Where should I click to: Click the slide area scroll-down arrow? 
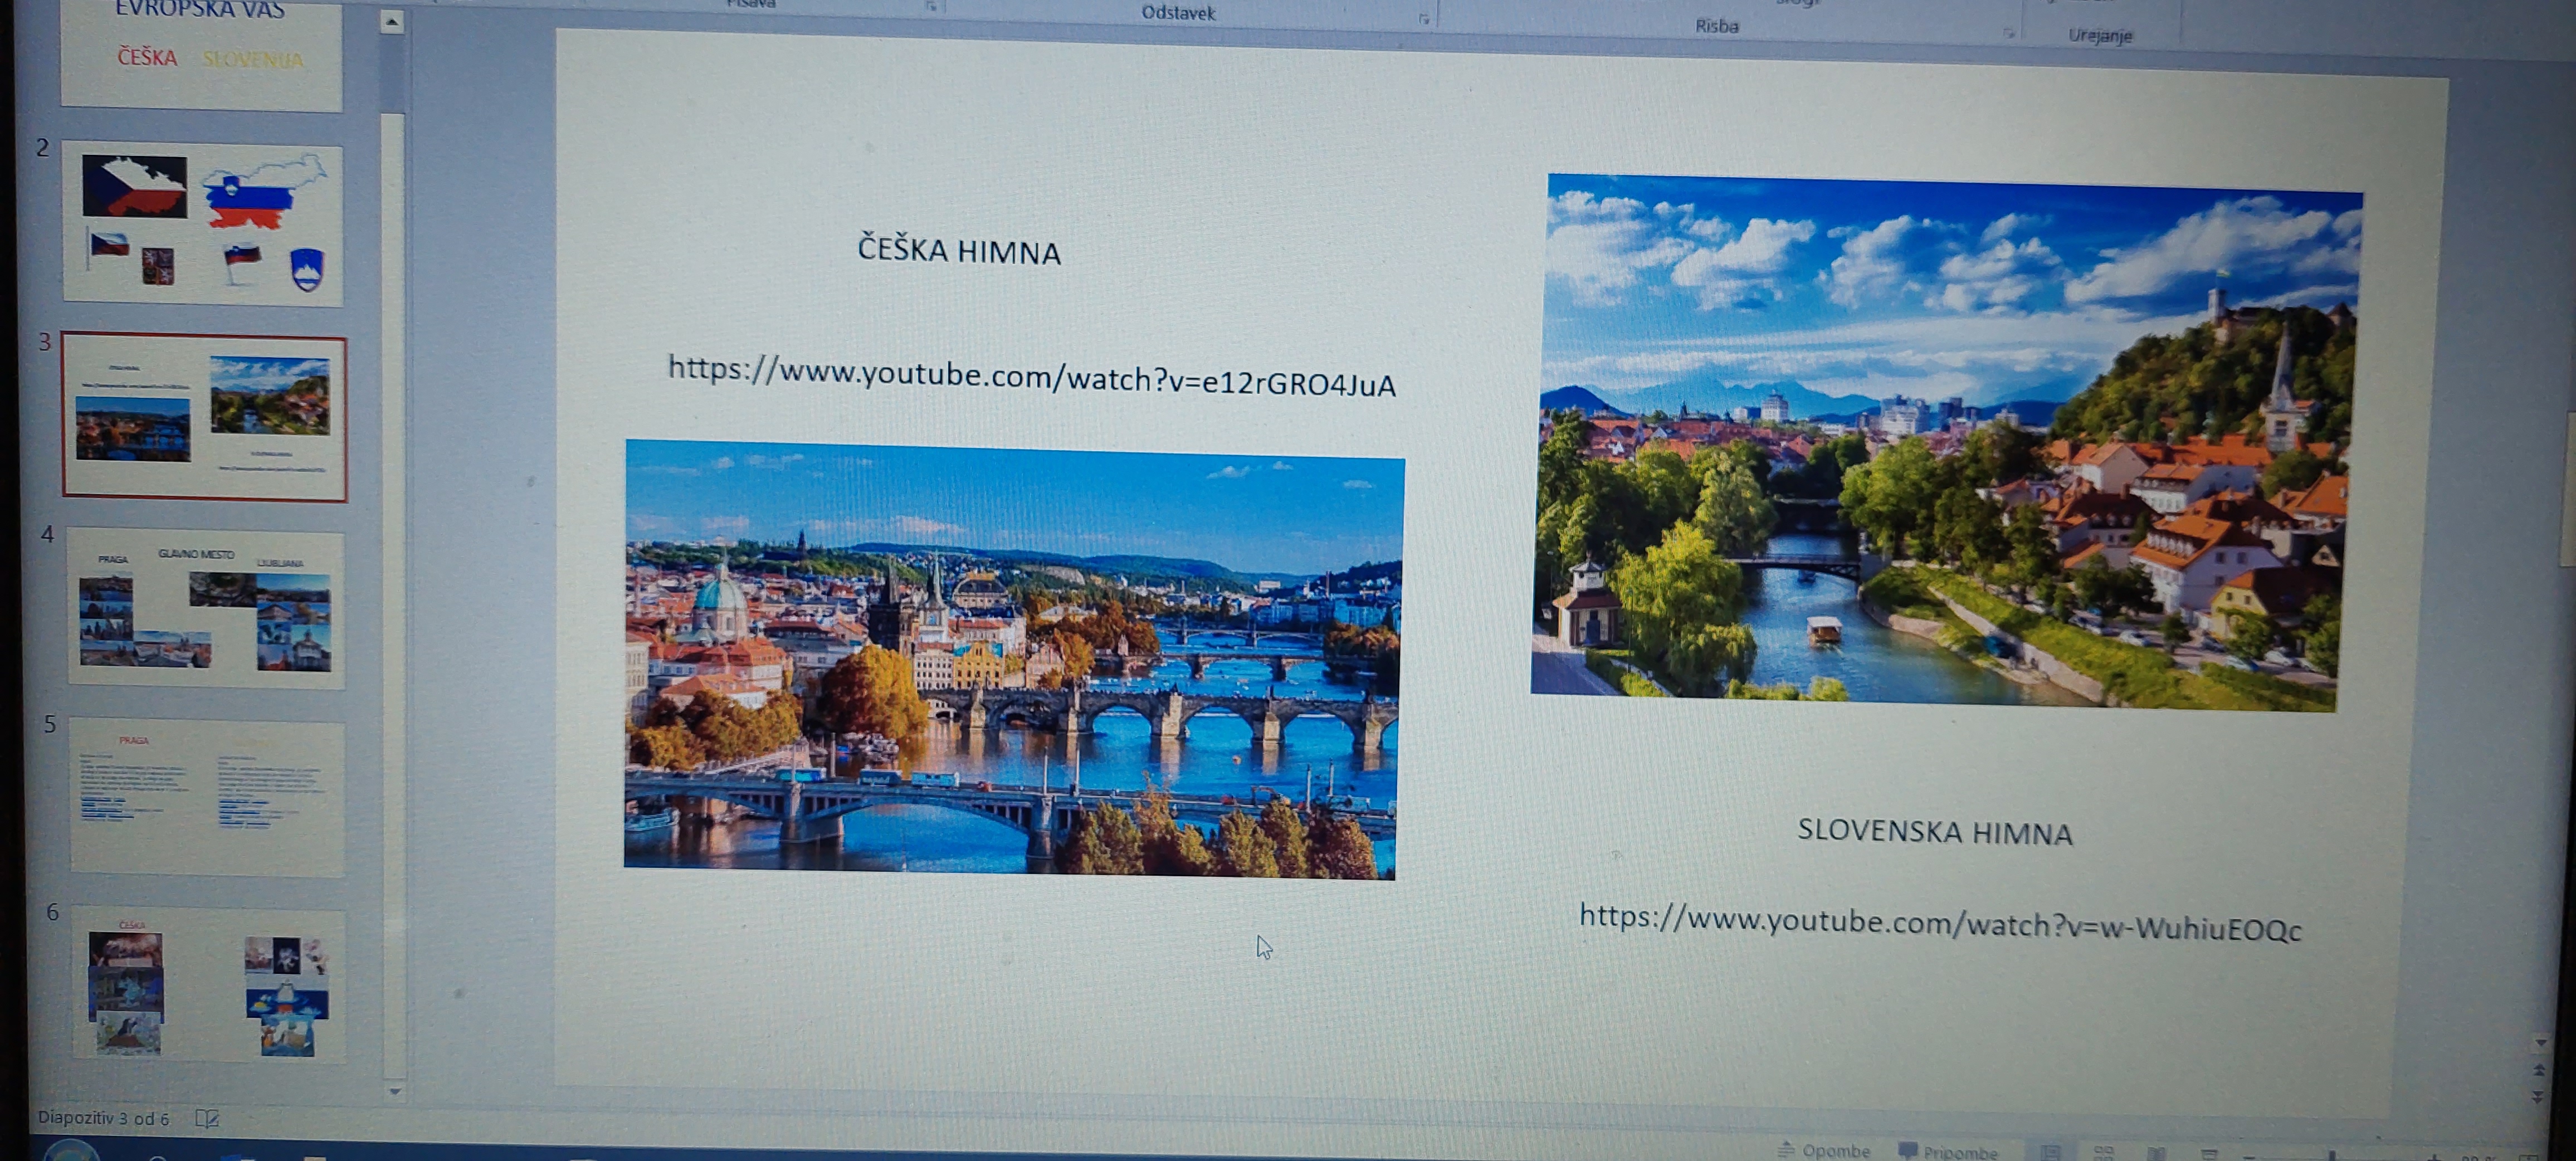tap(2540, 1044)
